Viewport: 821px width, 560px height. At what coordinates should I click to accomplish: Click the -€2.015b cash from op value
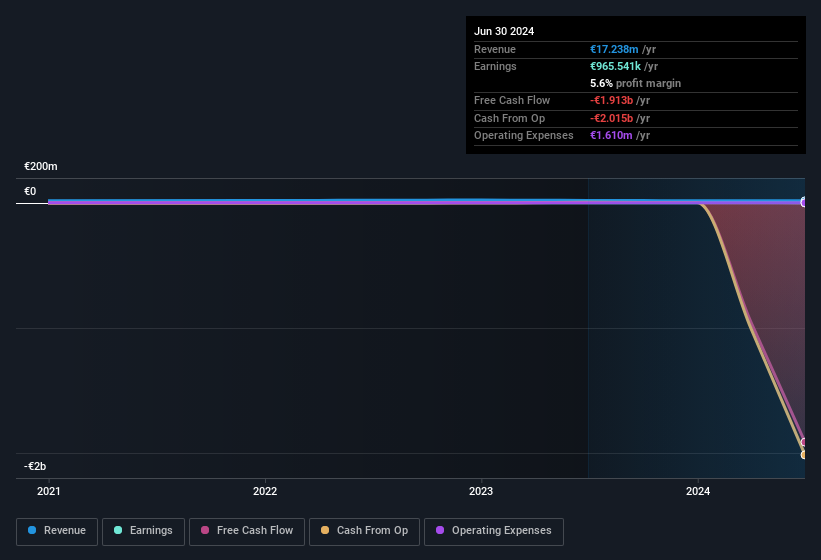point(612,118)
